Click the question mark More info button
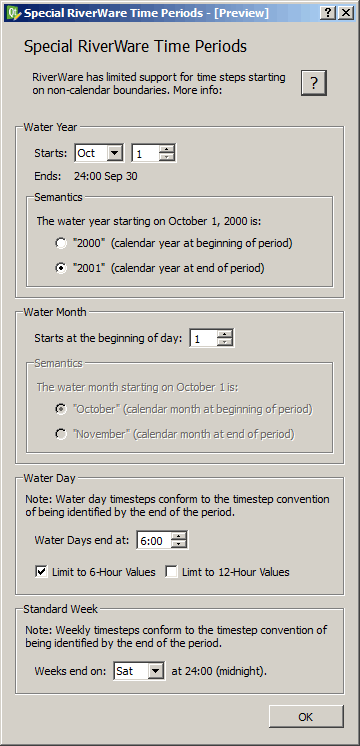Image resolution: width=360 pixels, height=746 pixels. [x=313, y=83]
